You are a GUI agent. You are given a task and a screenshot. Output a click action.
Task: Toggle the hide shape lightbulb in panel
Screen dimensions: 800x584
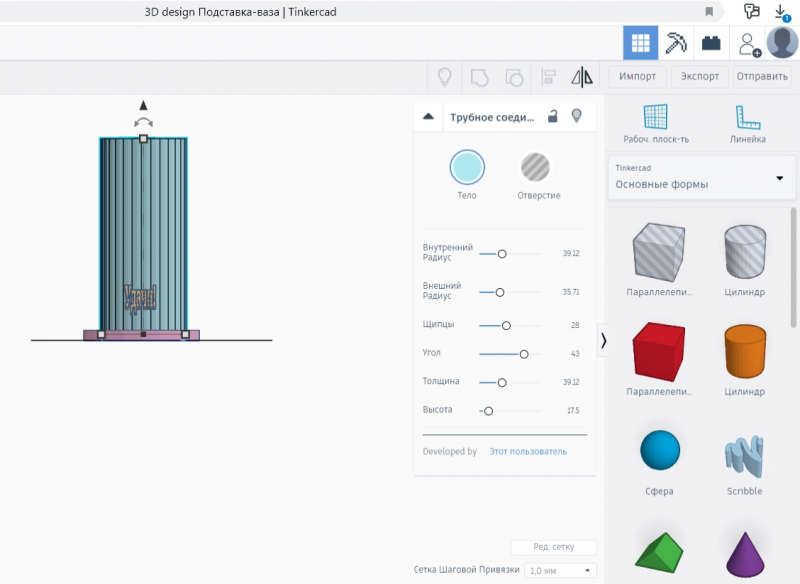577,116
